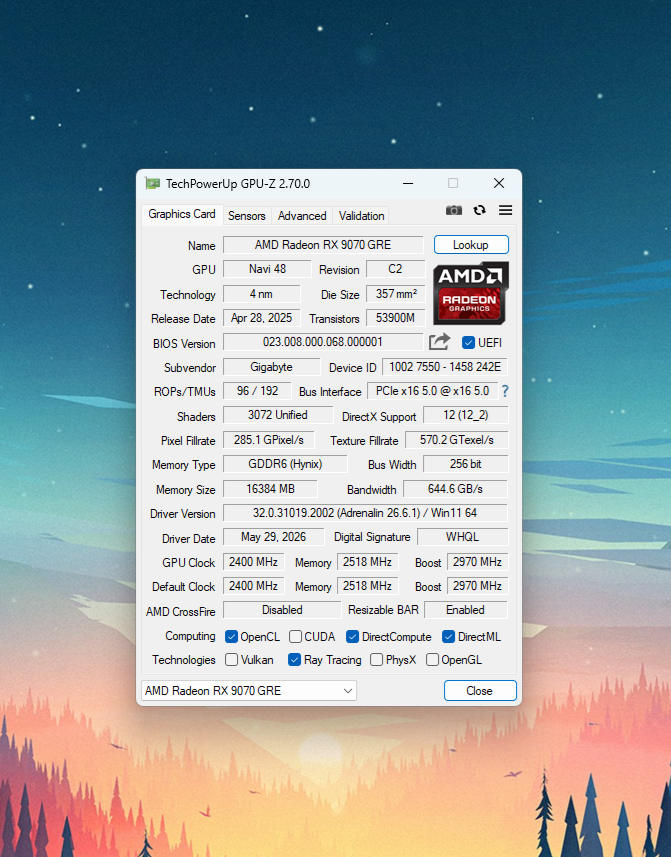Click the Subvendor value Gigabyte
Viewport: 671px width, 857px height.
pyautogui.click(x=271, y=367)
